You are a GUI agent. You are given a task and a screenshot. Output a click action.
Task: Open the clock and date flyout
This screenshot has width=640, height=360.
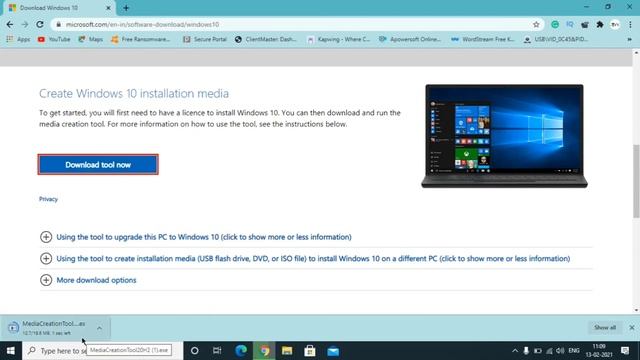point(599,351)
